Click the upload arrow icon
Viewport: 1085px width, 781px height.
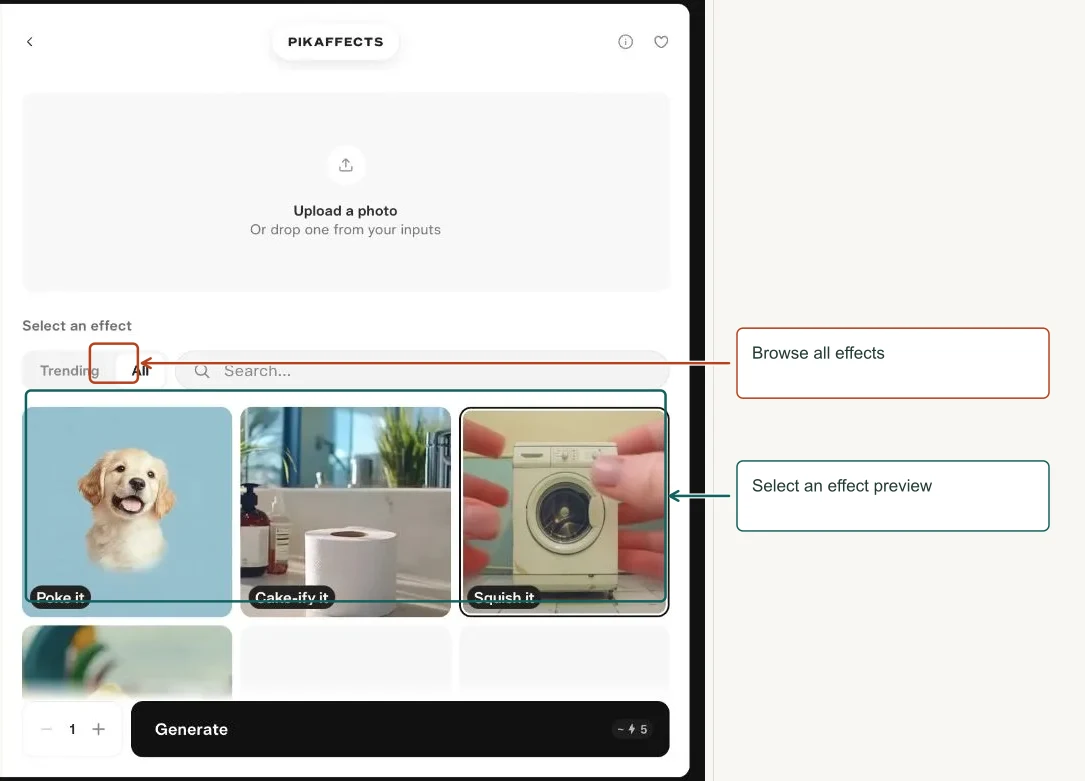pos(346,165)
